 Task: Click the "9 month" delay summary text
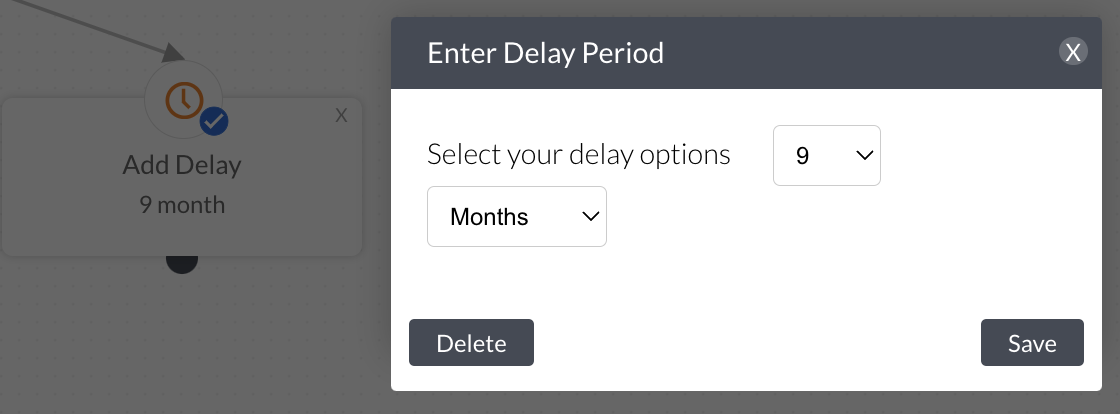click(x=182, y=205)
